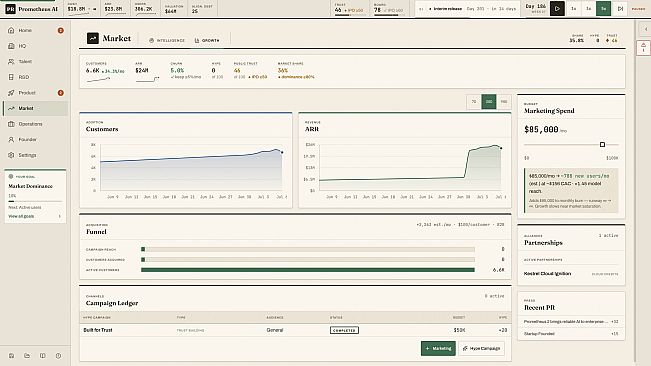Switch chart range to 30D
The height and width of the screenshot is (366, 651).
pos(489,102)
